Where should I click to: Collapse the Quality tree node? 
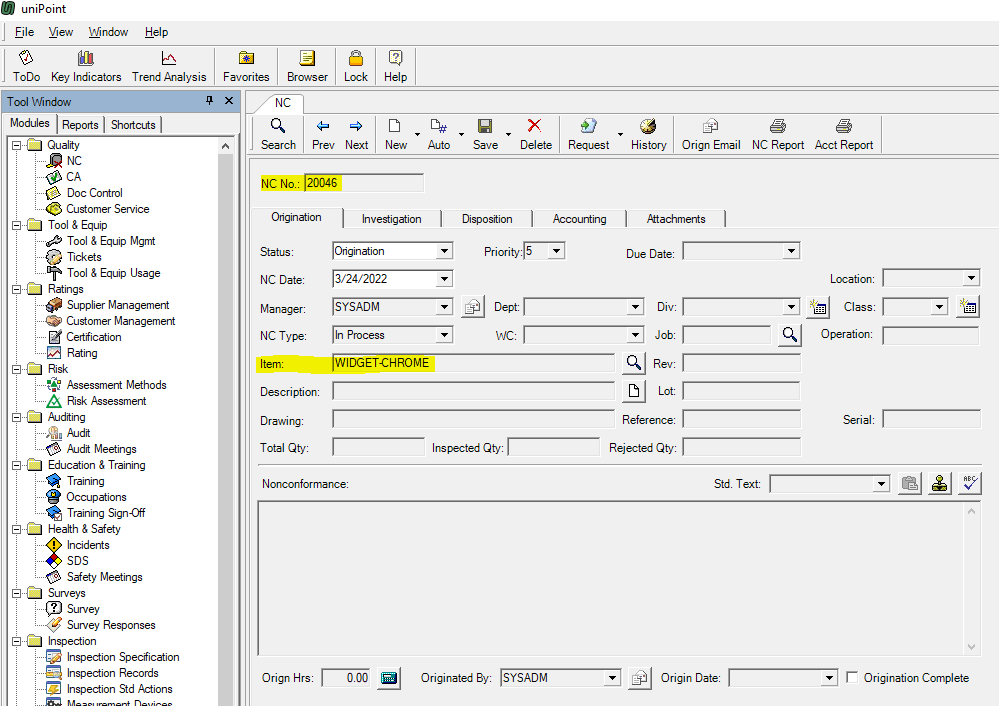17,145
